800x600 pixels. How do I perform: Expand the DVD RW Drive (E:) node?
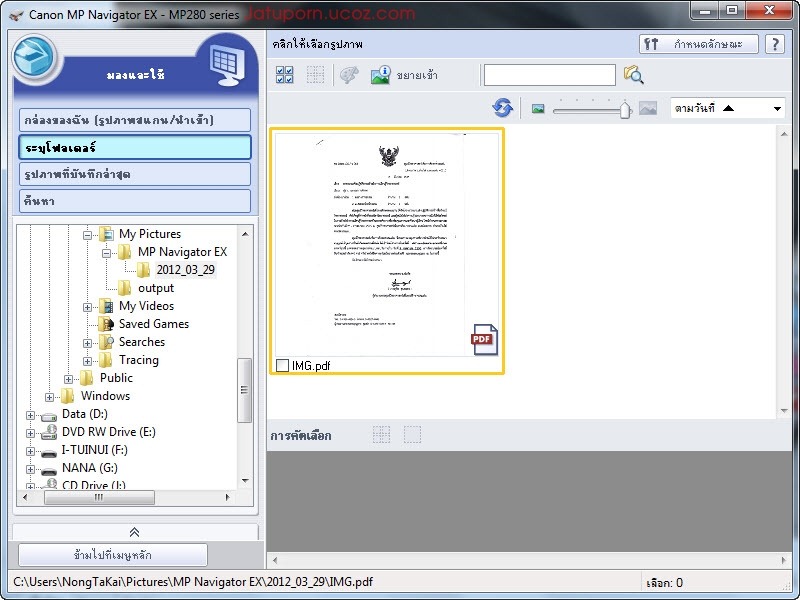click(x=30, y=433)
